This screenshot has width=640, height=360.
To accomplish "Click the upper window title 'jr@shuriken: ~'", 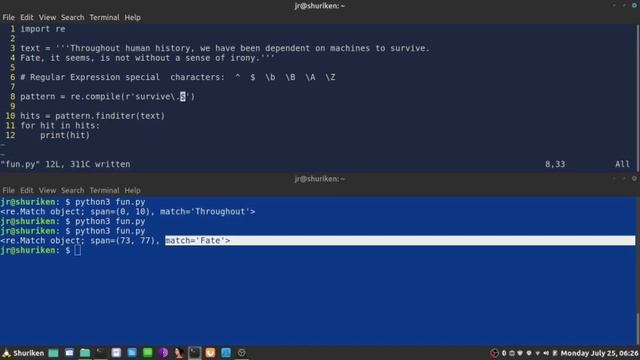I will (x=320, y=6).
